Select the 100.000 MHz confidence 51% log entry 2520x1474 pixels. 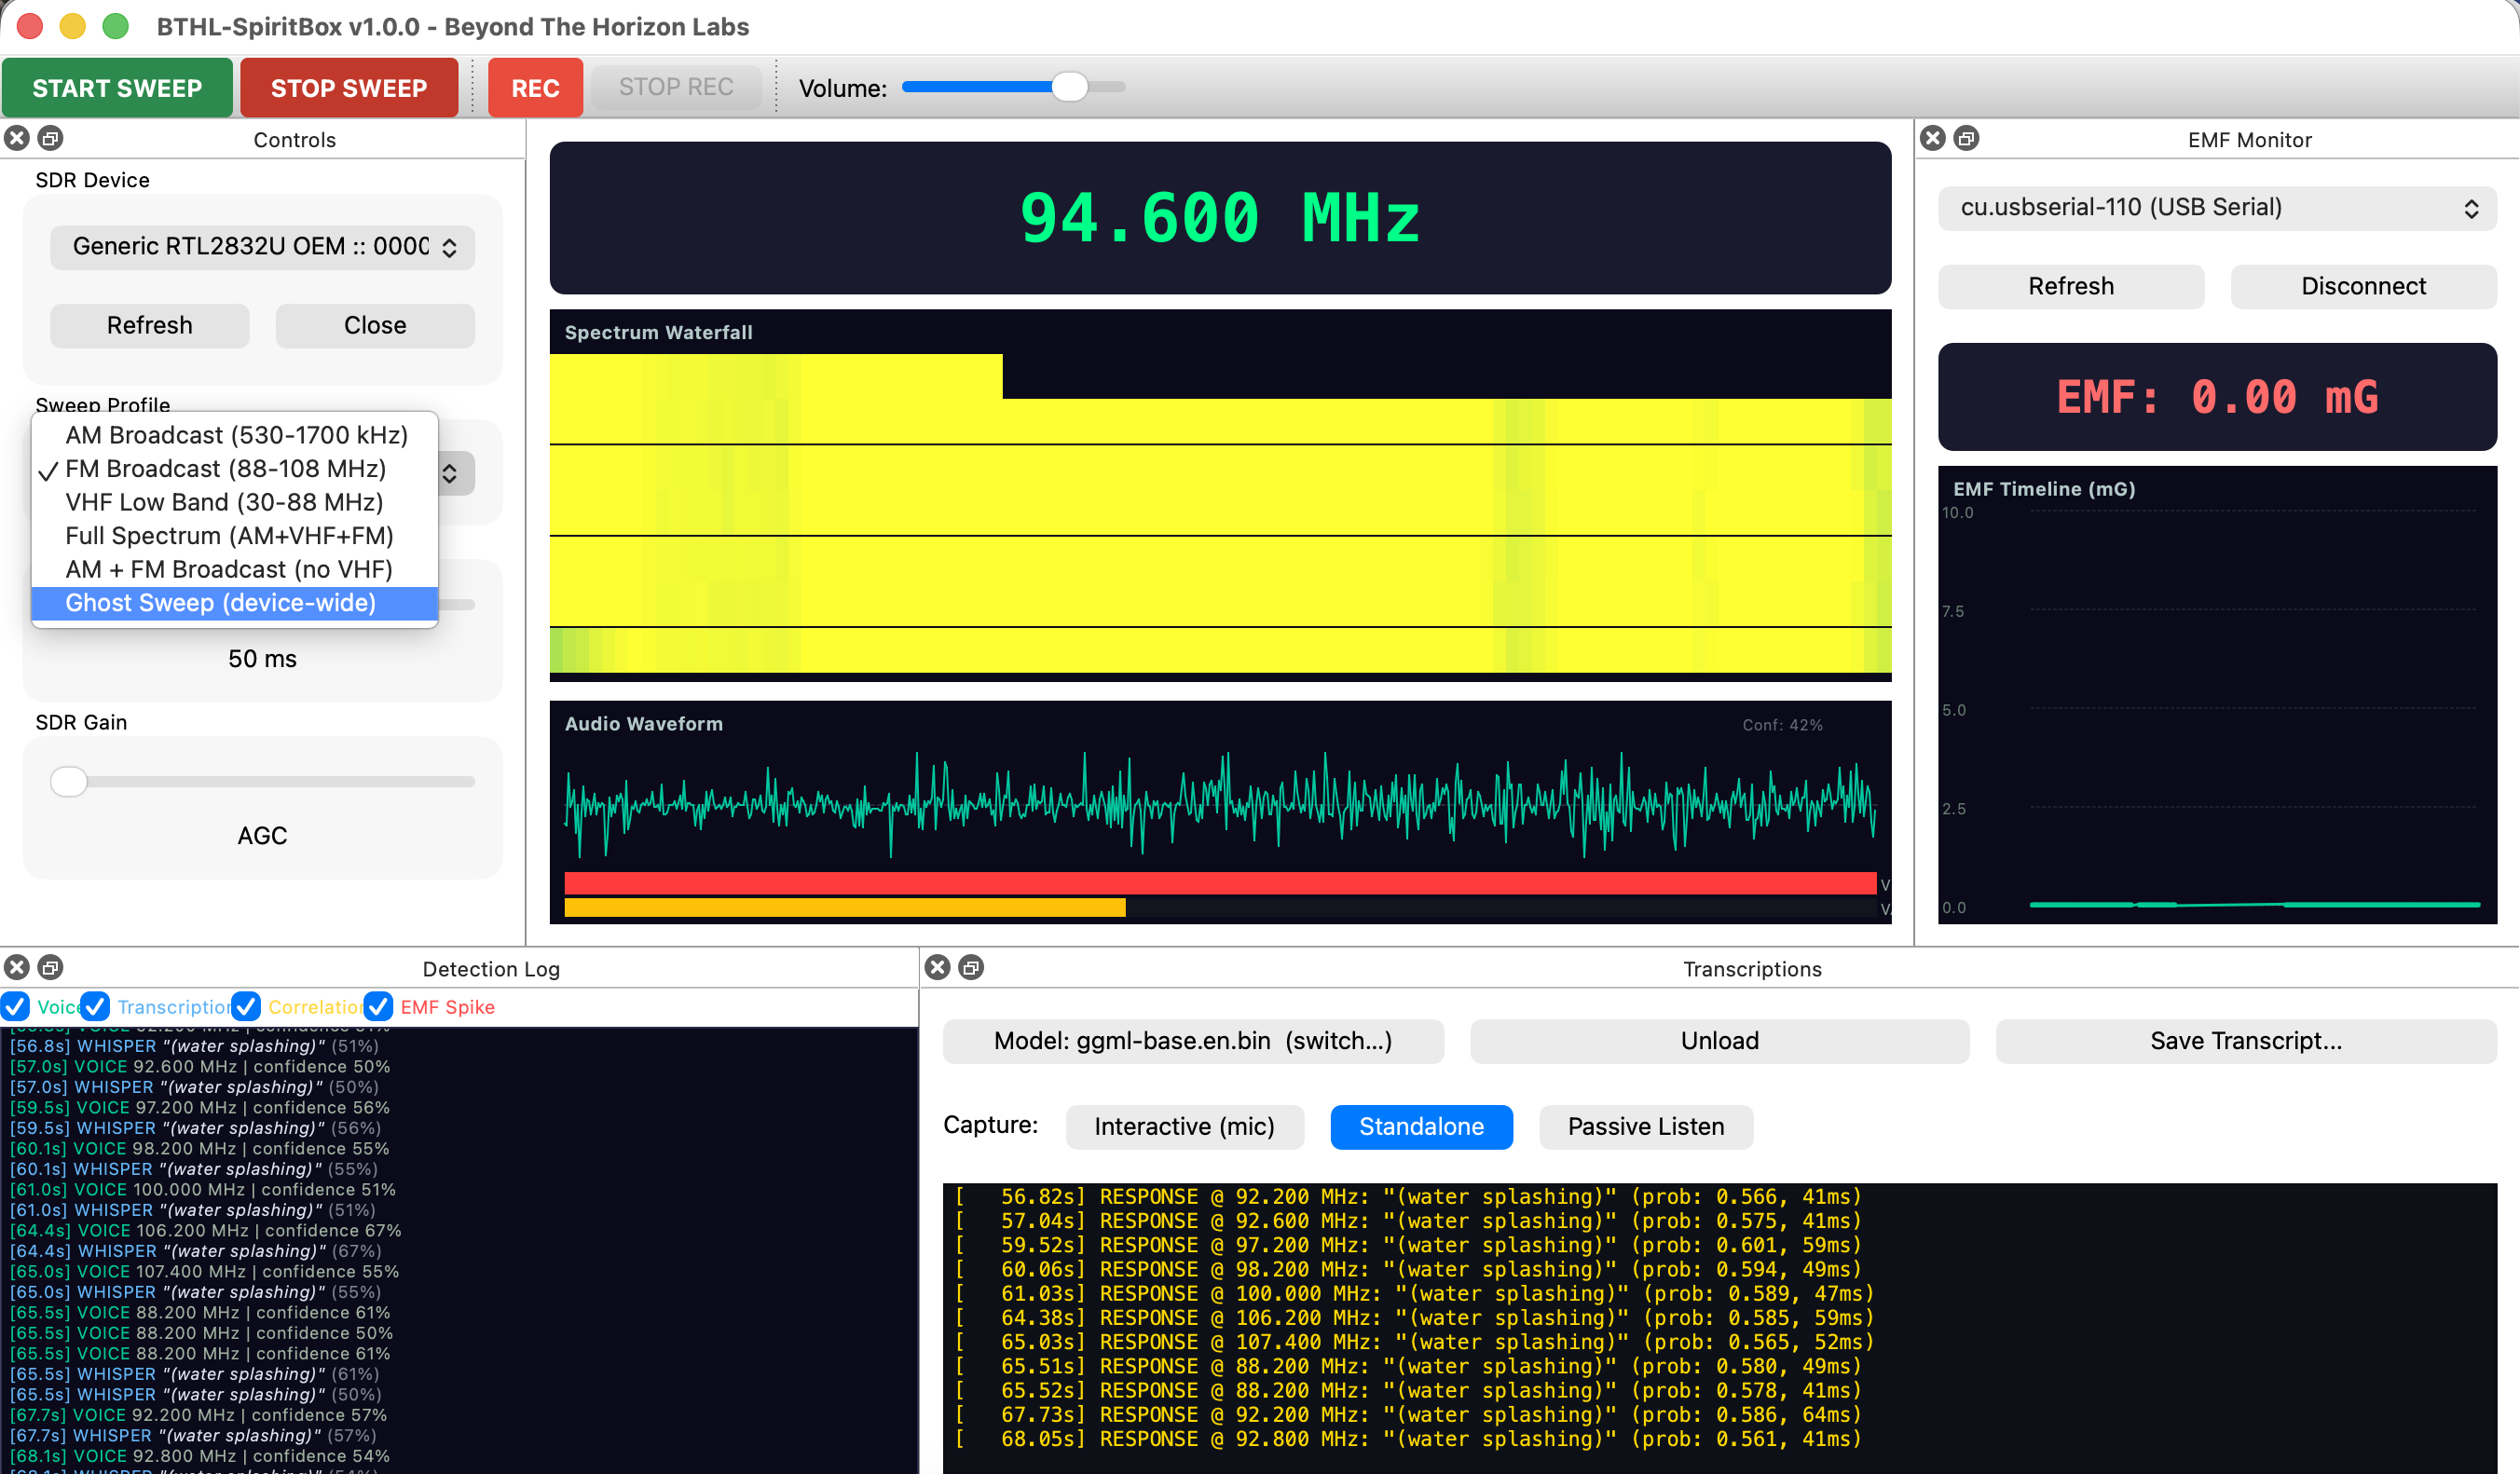(203, 1190)
